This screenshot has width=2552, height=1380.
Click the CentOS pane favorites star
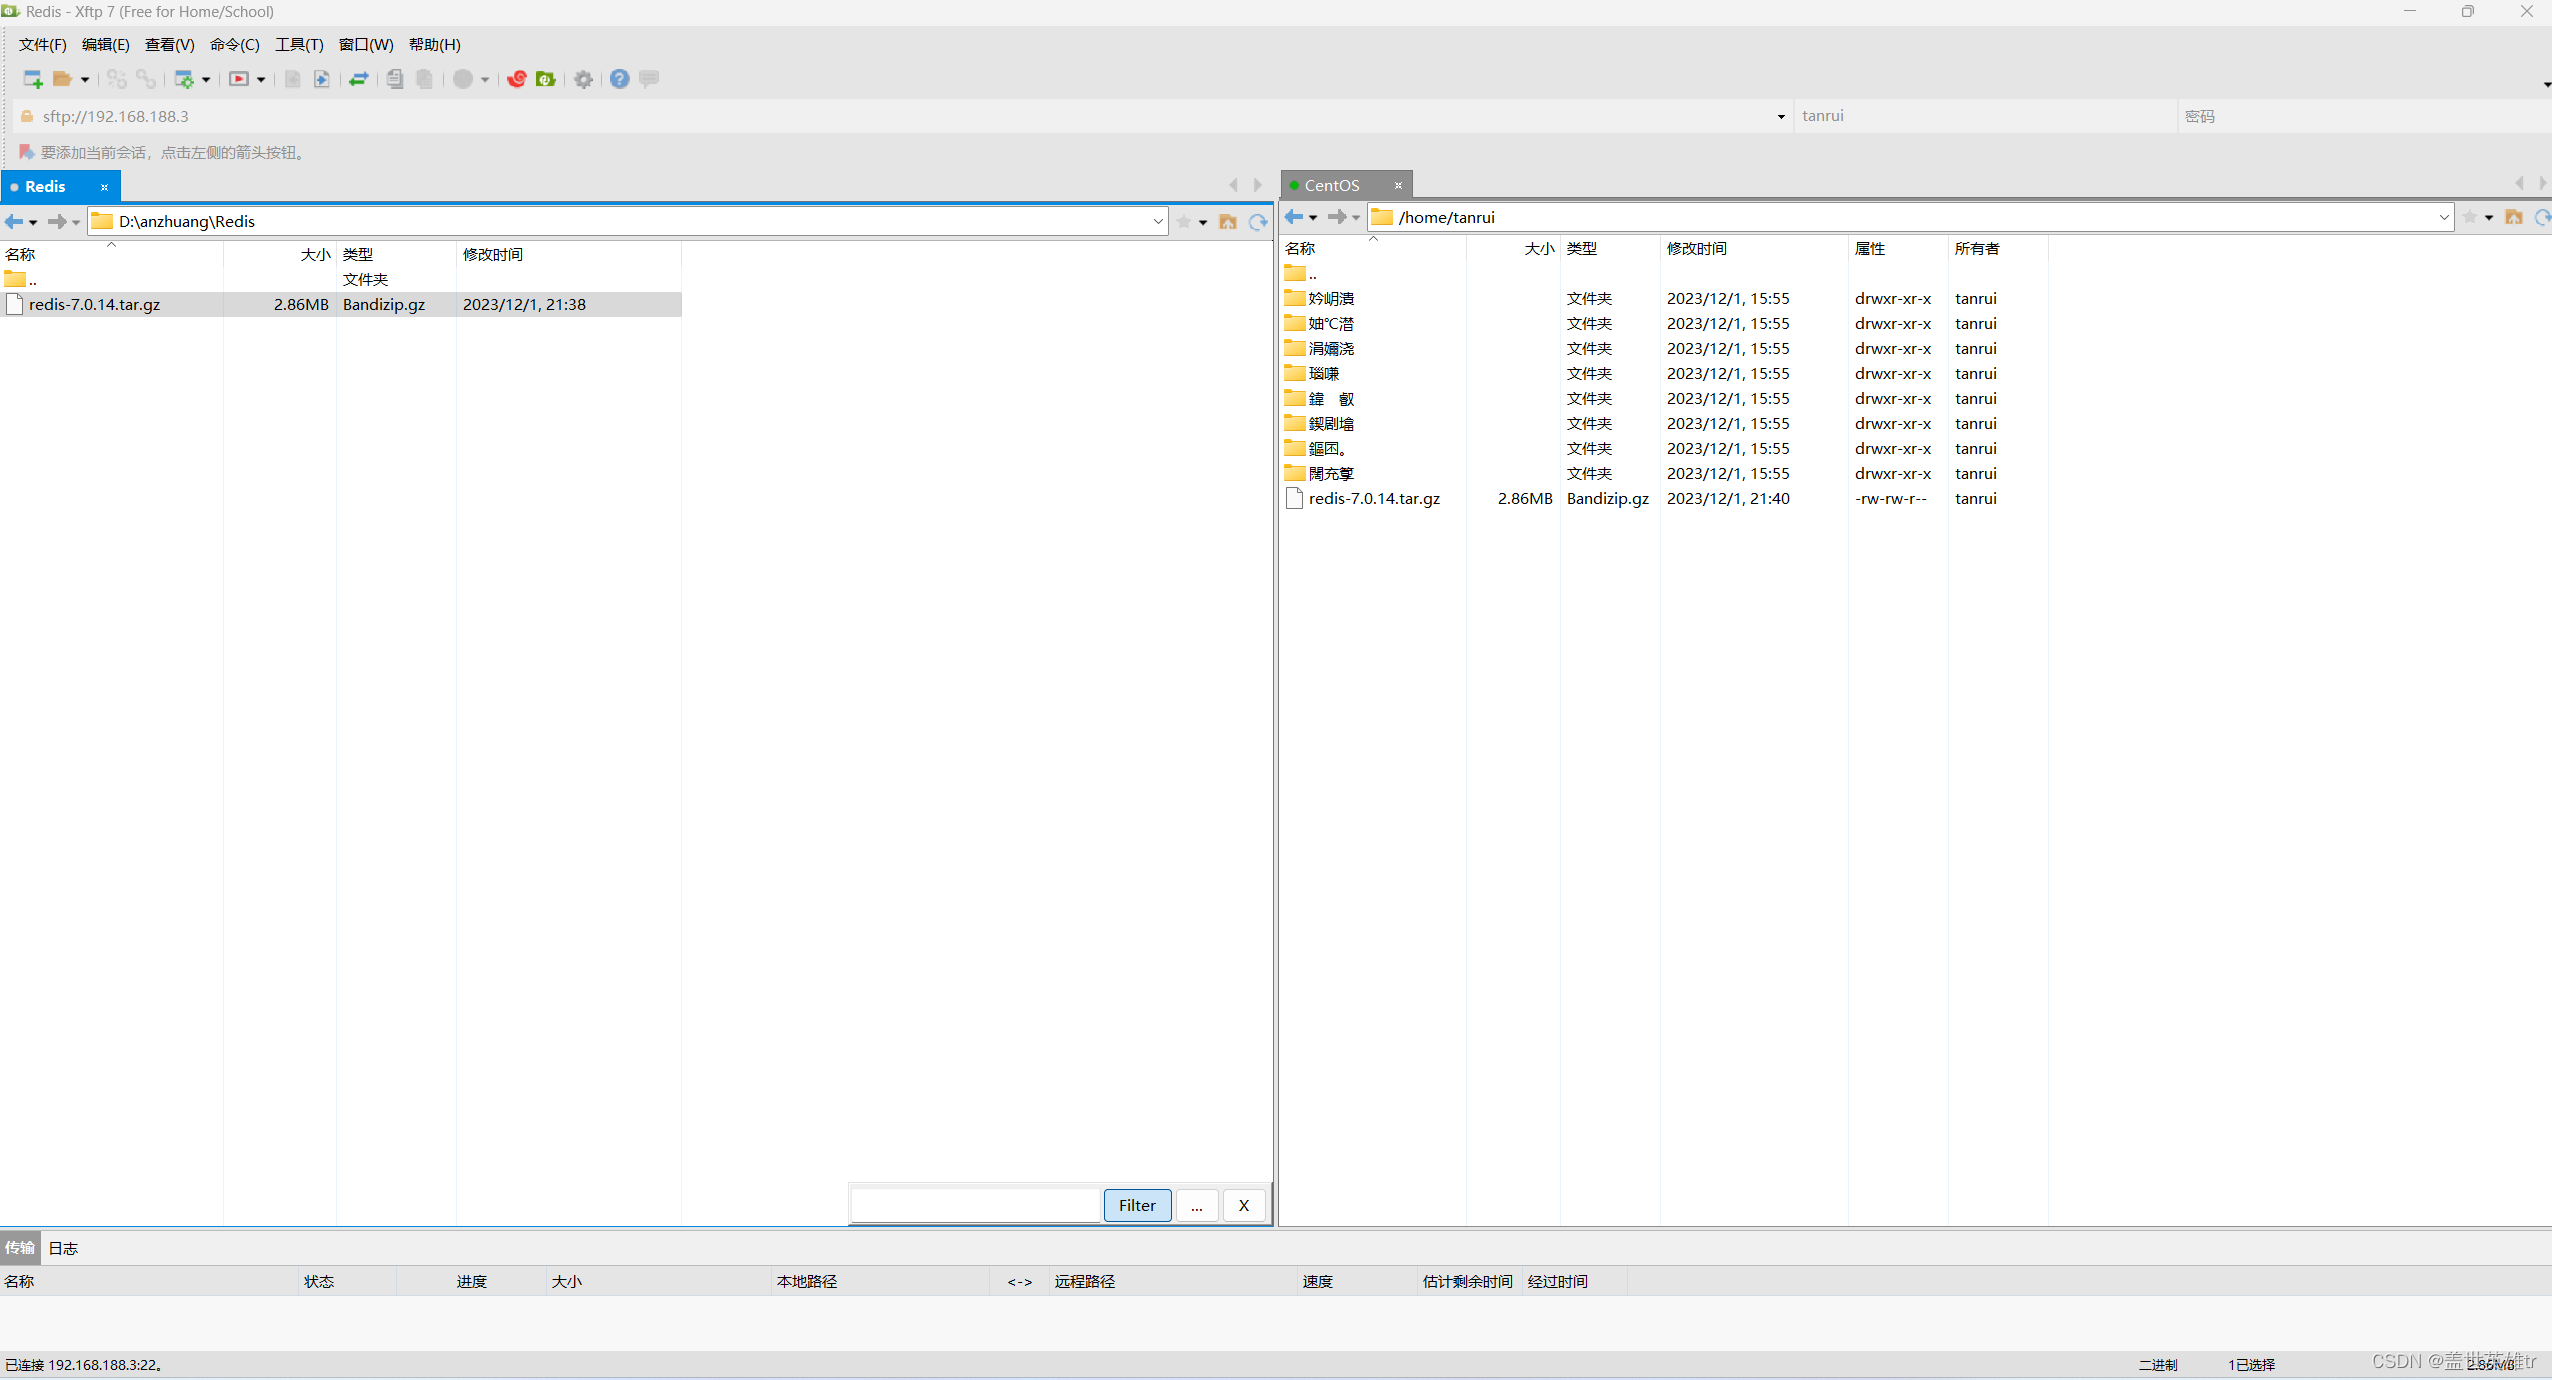pos(2470,217)
